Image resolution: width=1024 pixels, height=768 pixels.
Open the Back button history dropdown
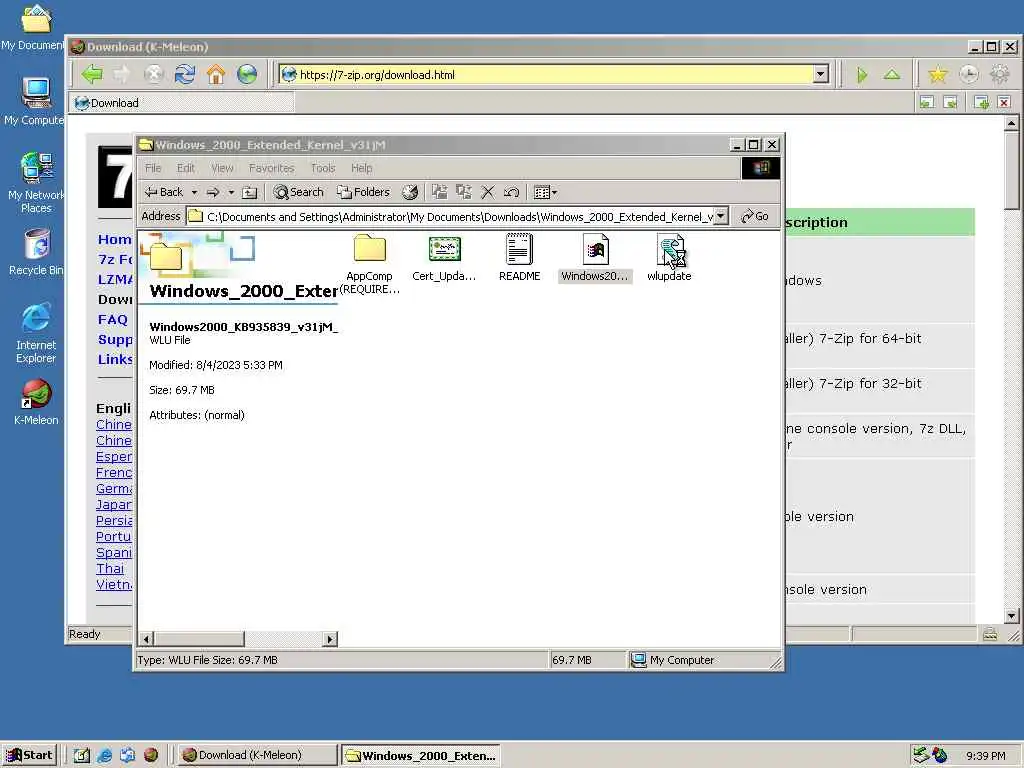(x=195, y=192)
